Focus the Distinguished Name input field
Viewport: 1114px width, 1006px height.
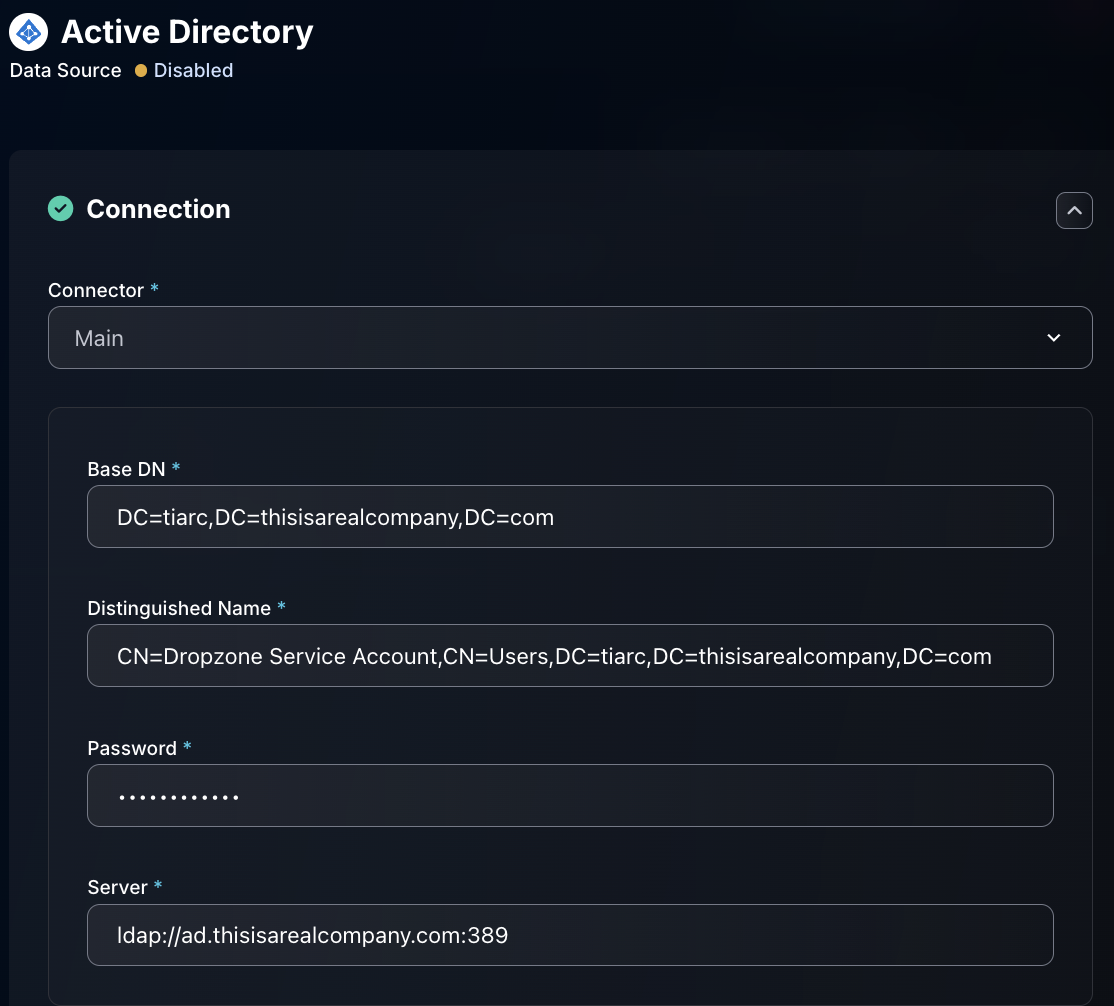coord(569,656)
